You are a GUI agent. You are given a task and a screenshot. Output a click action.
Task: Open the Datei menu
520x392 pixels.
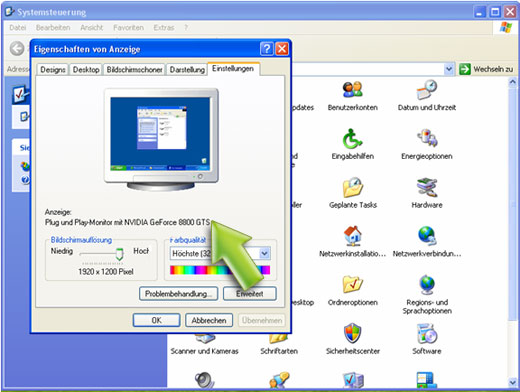18,28
